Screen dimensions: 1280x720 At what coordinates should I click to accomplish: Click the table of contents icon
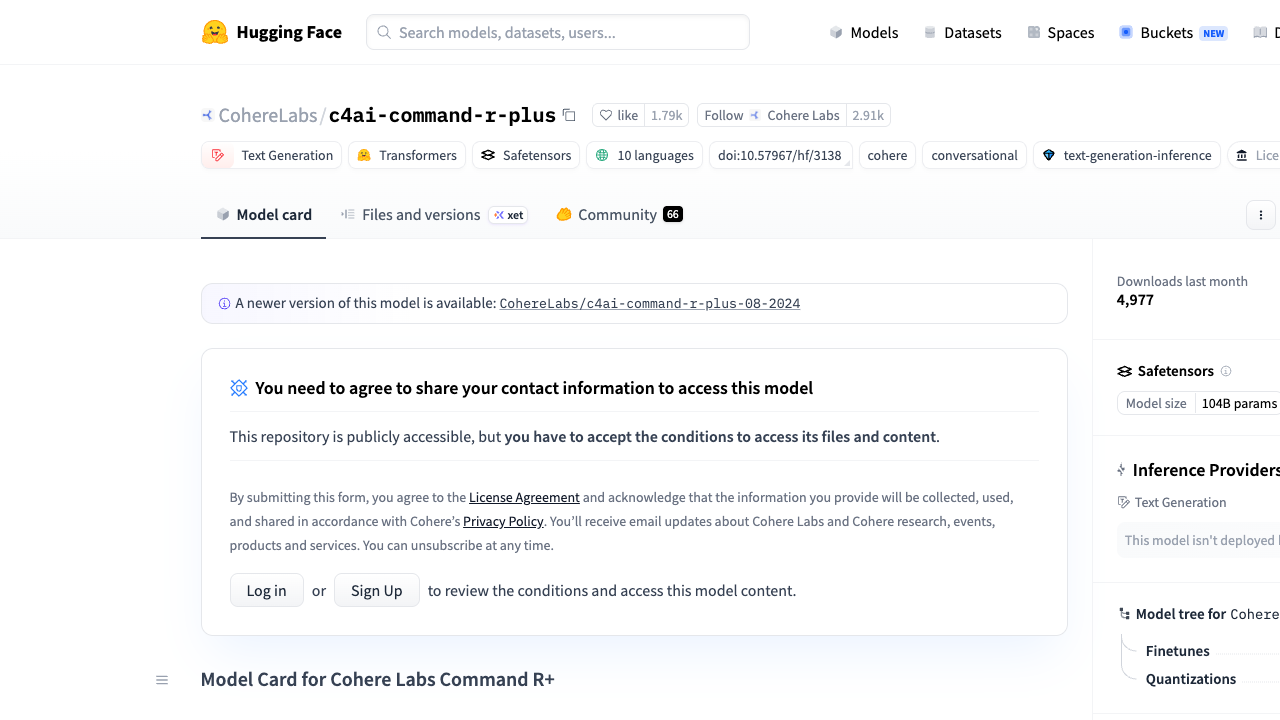point(162,680)
